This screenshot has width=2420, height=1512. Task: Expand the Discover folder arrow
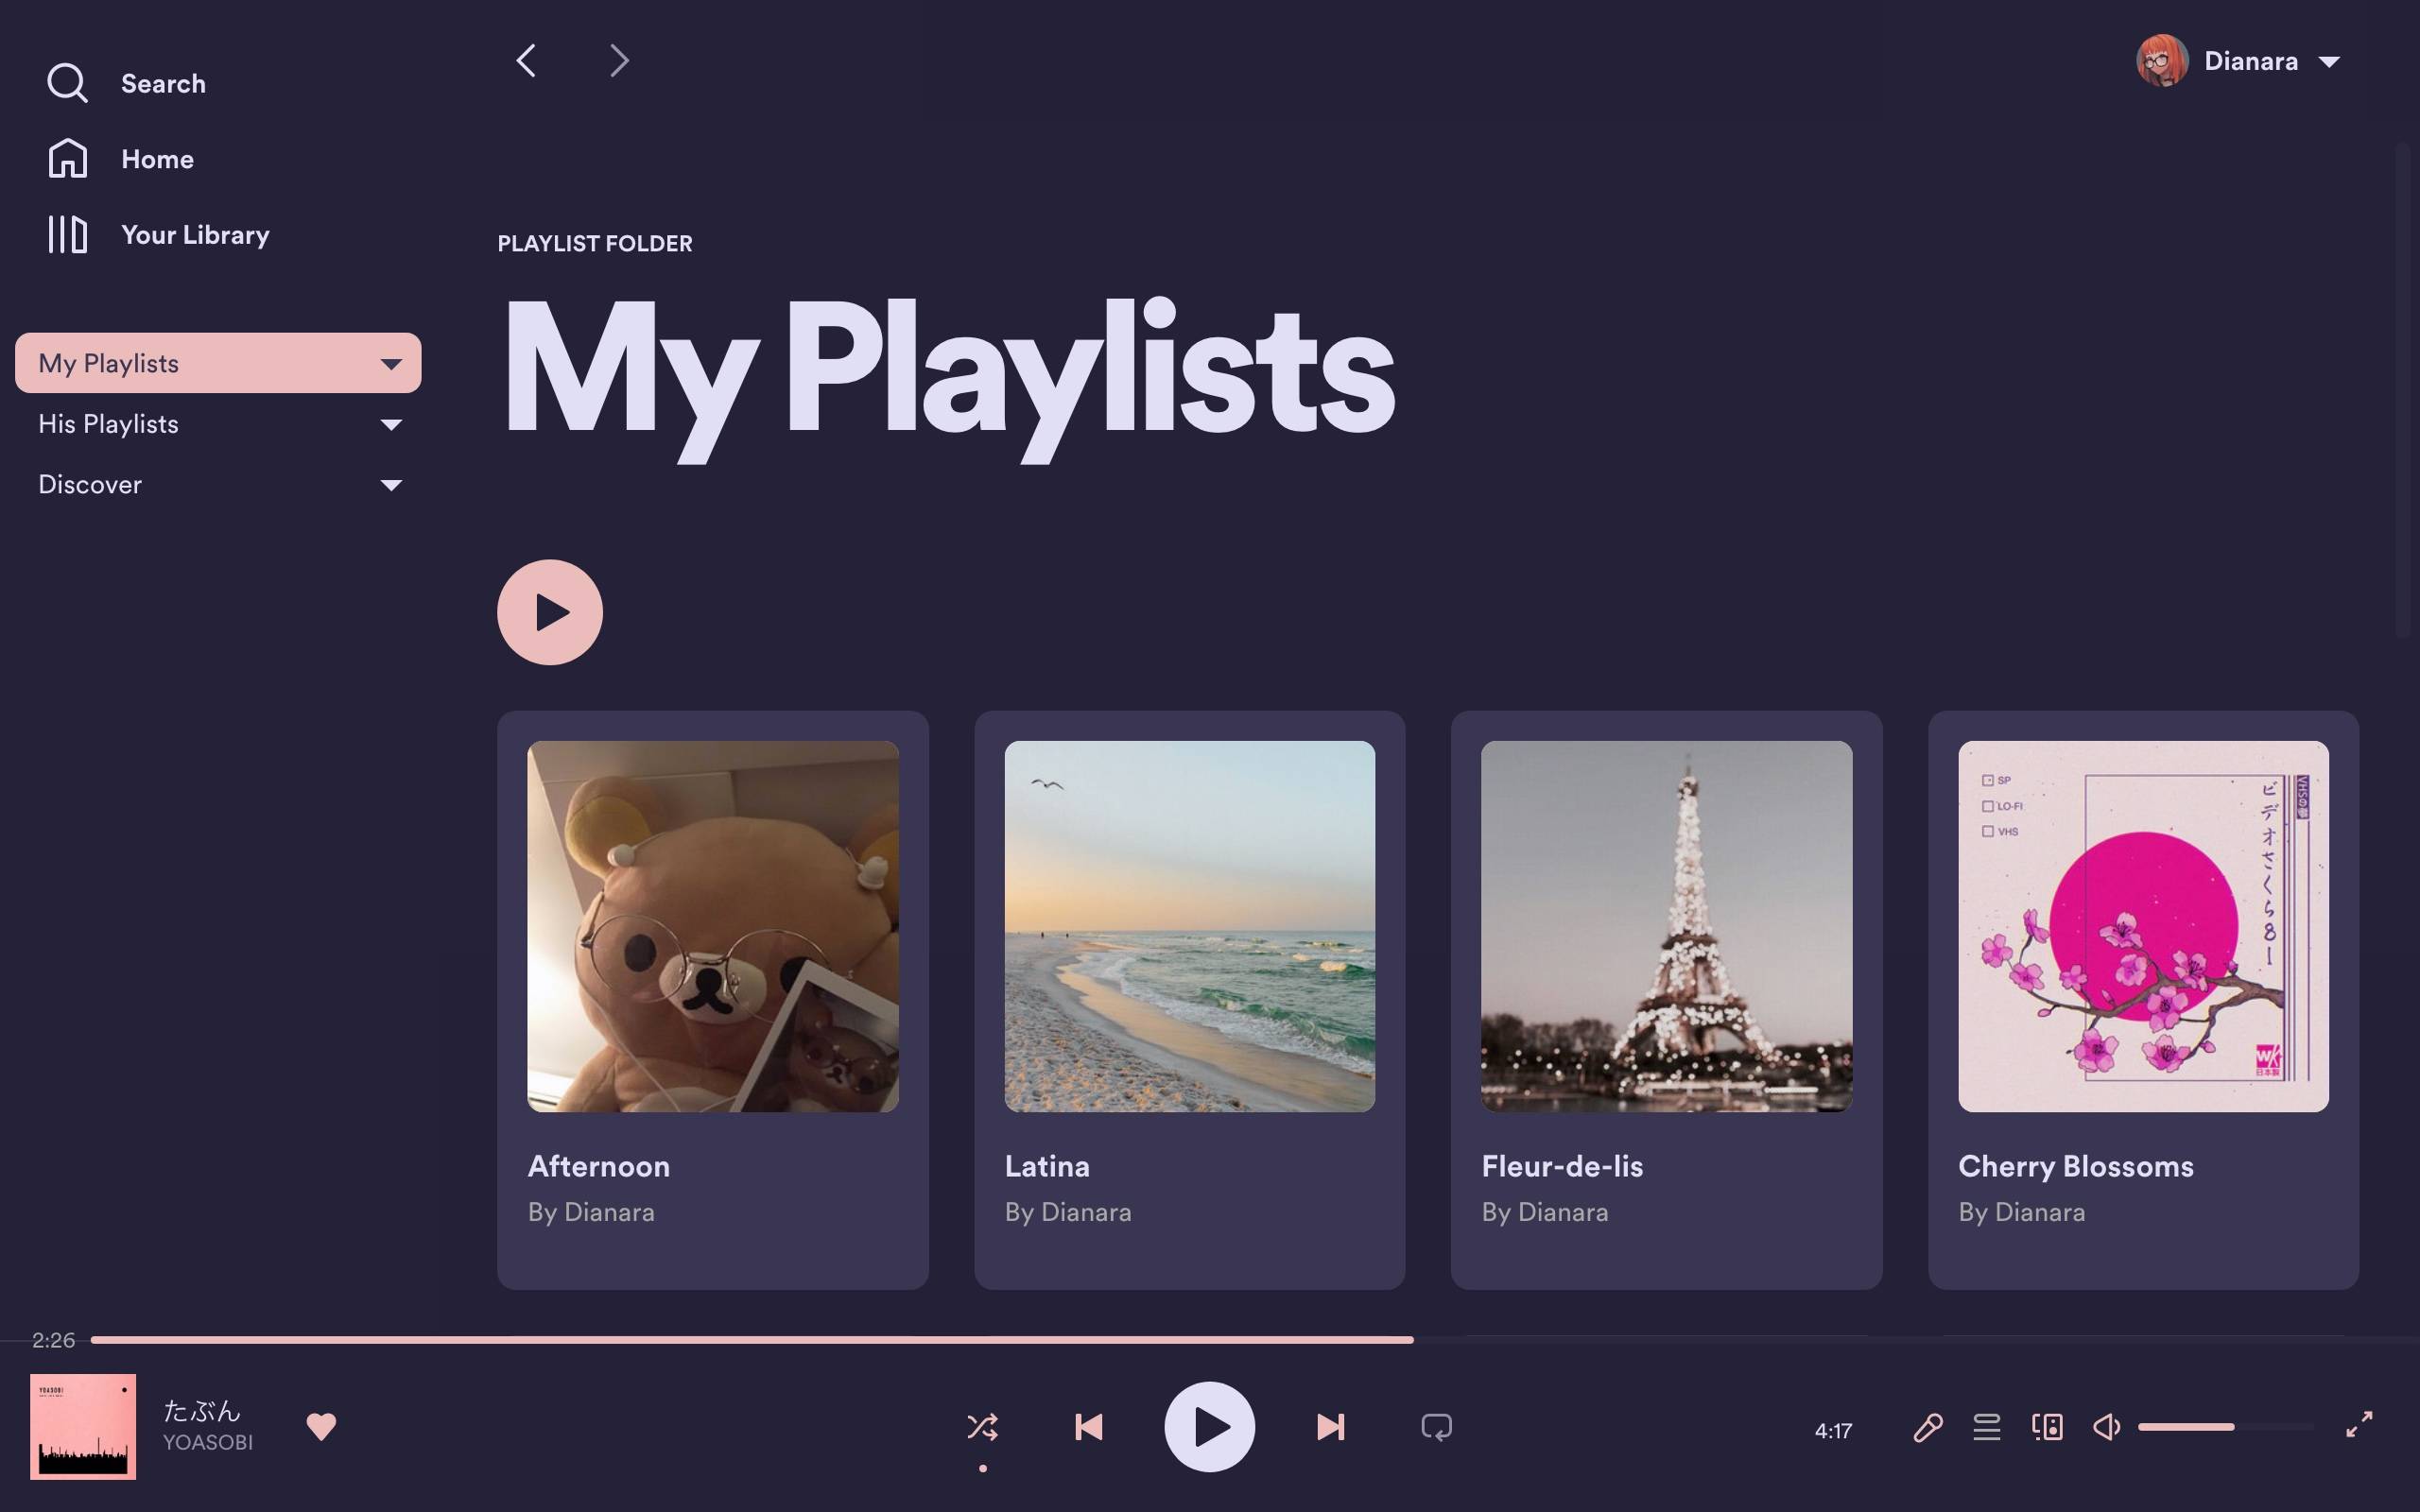click(391, 485)
